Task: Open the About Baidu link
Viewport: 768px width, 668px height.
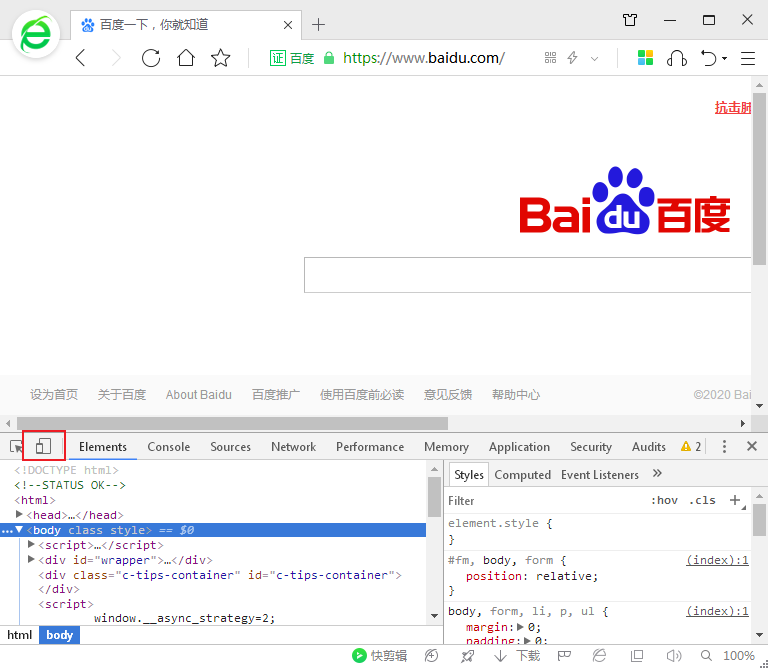Action: pos(198,395)
